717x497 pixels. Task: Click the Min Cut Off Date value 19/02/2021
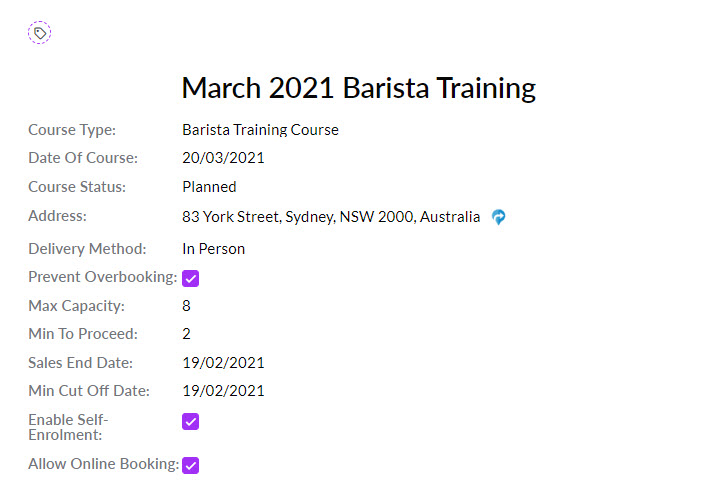coord(223,391)
